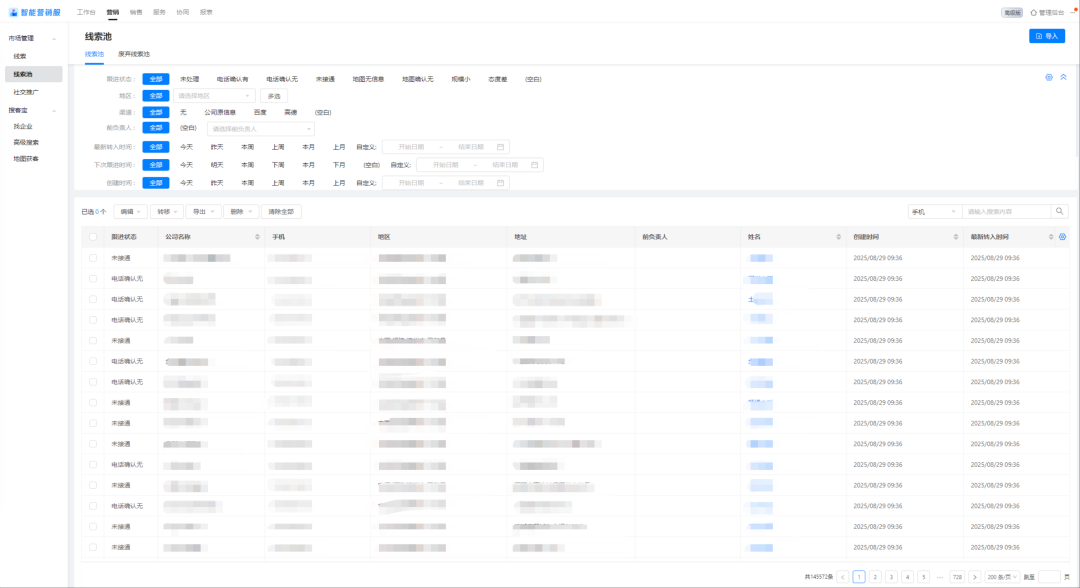Sort by 创建时间 column arrows
Screen dimensions: 1080x588
[955, 237]
